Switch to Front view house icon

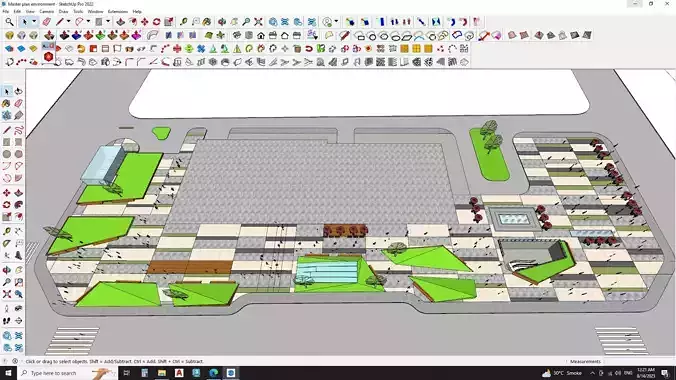(261, 35)
